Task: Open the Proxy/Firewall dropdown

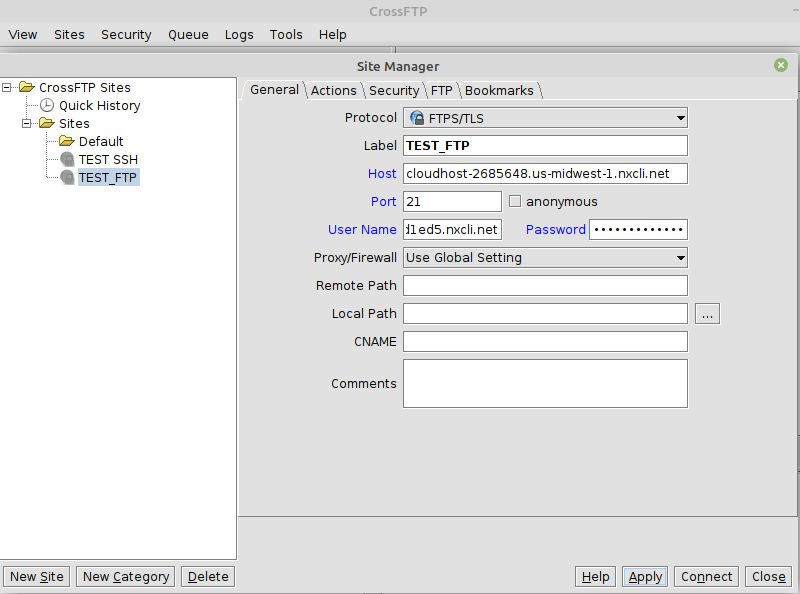Action: click(679, 258)
